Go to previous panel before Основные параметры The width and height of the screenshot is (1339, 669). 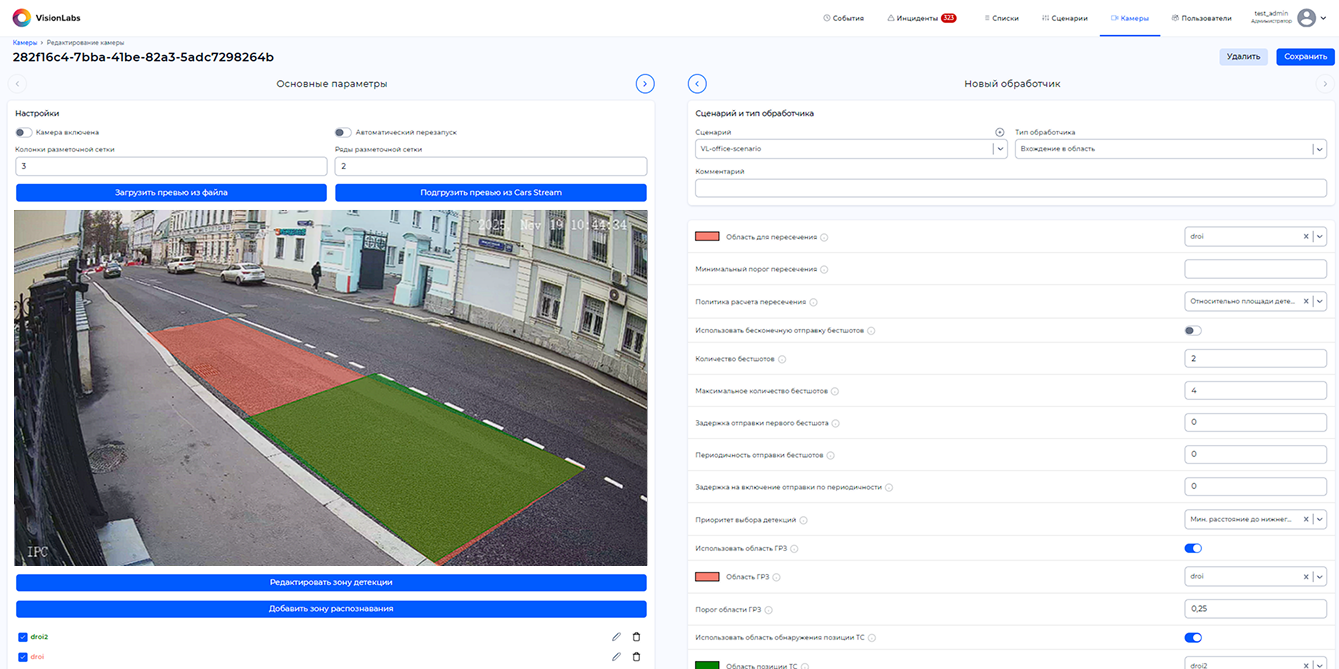click(17, 84)
